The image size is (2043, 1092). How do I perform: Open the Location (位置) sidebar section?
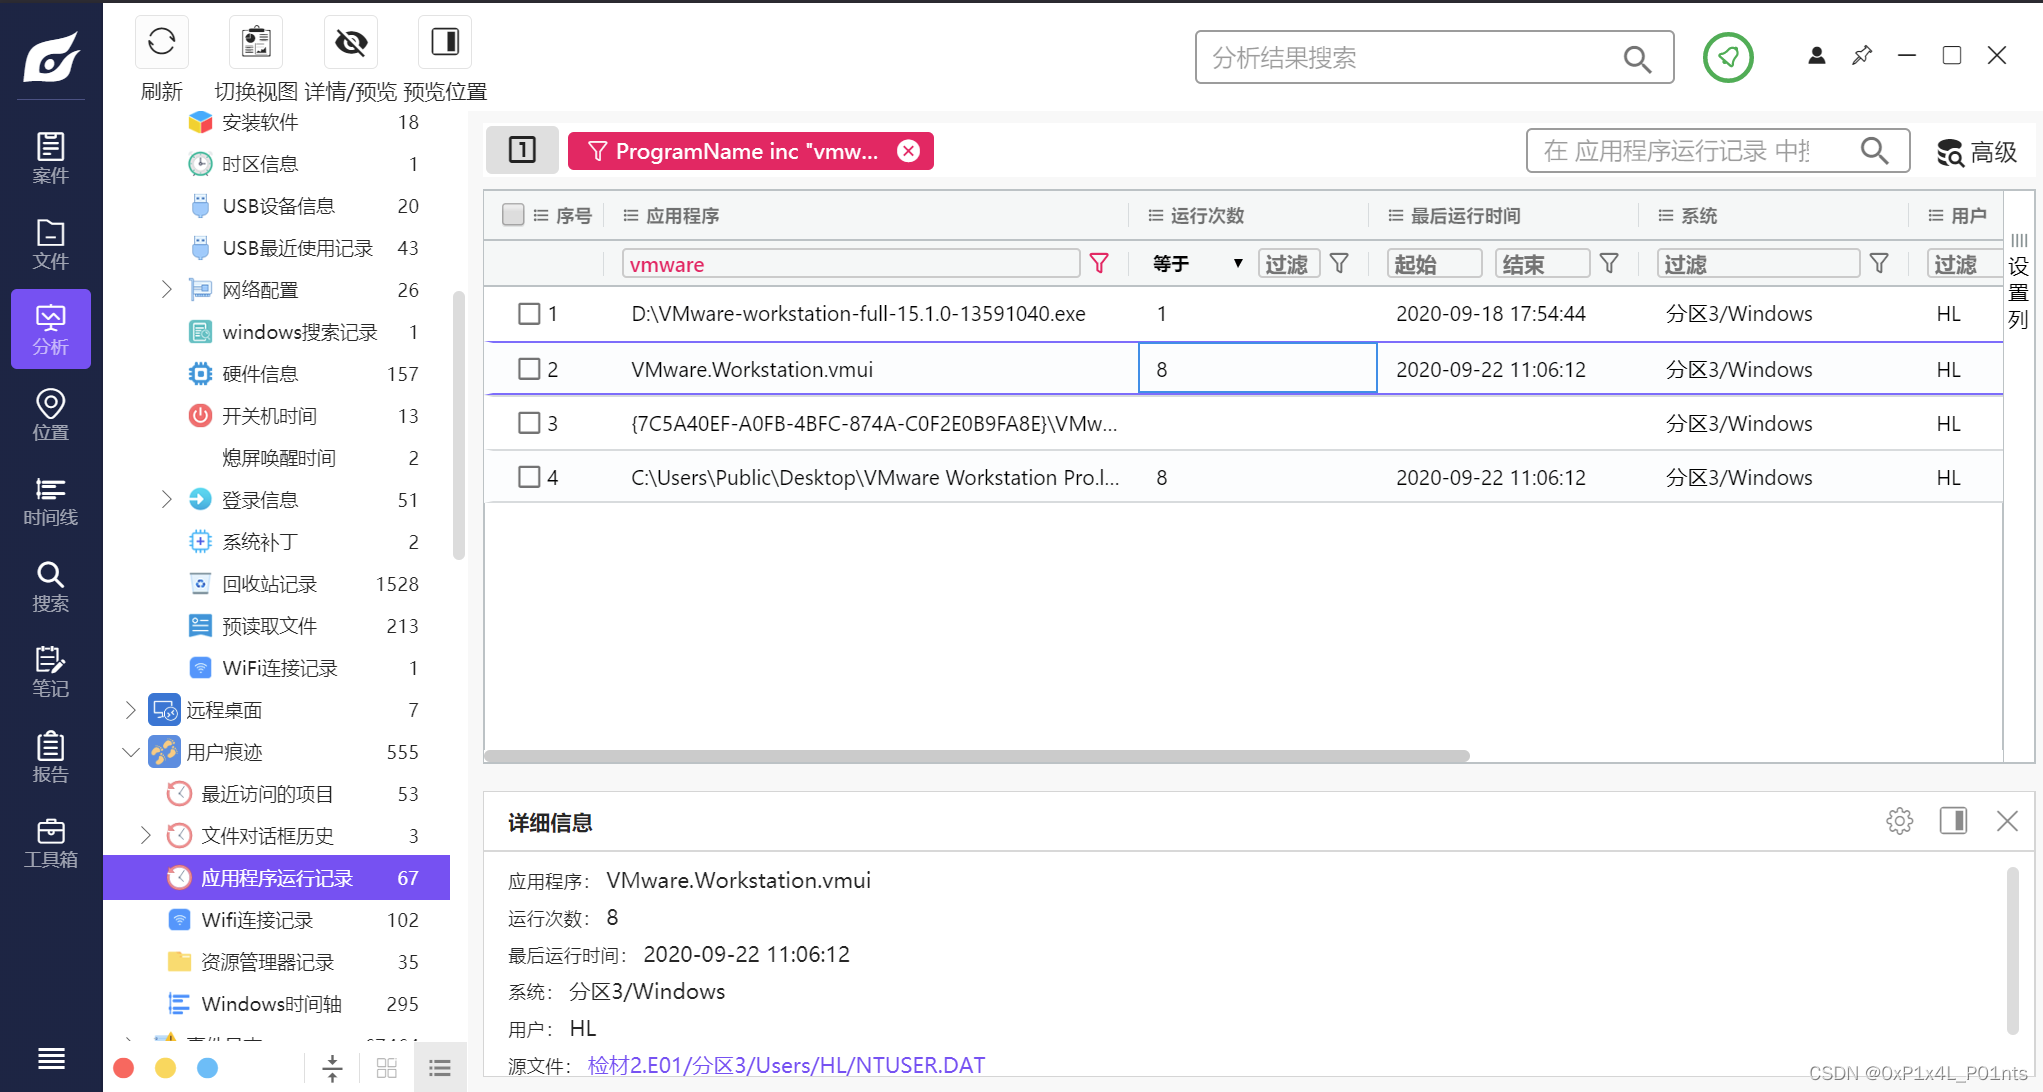tap(51, 415)
